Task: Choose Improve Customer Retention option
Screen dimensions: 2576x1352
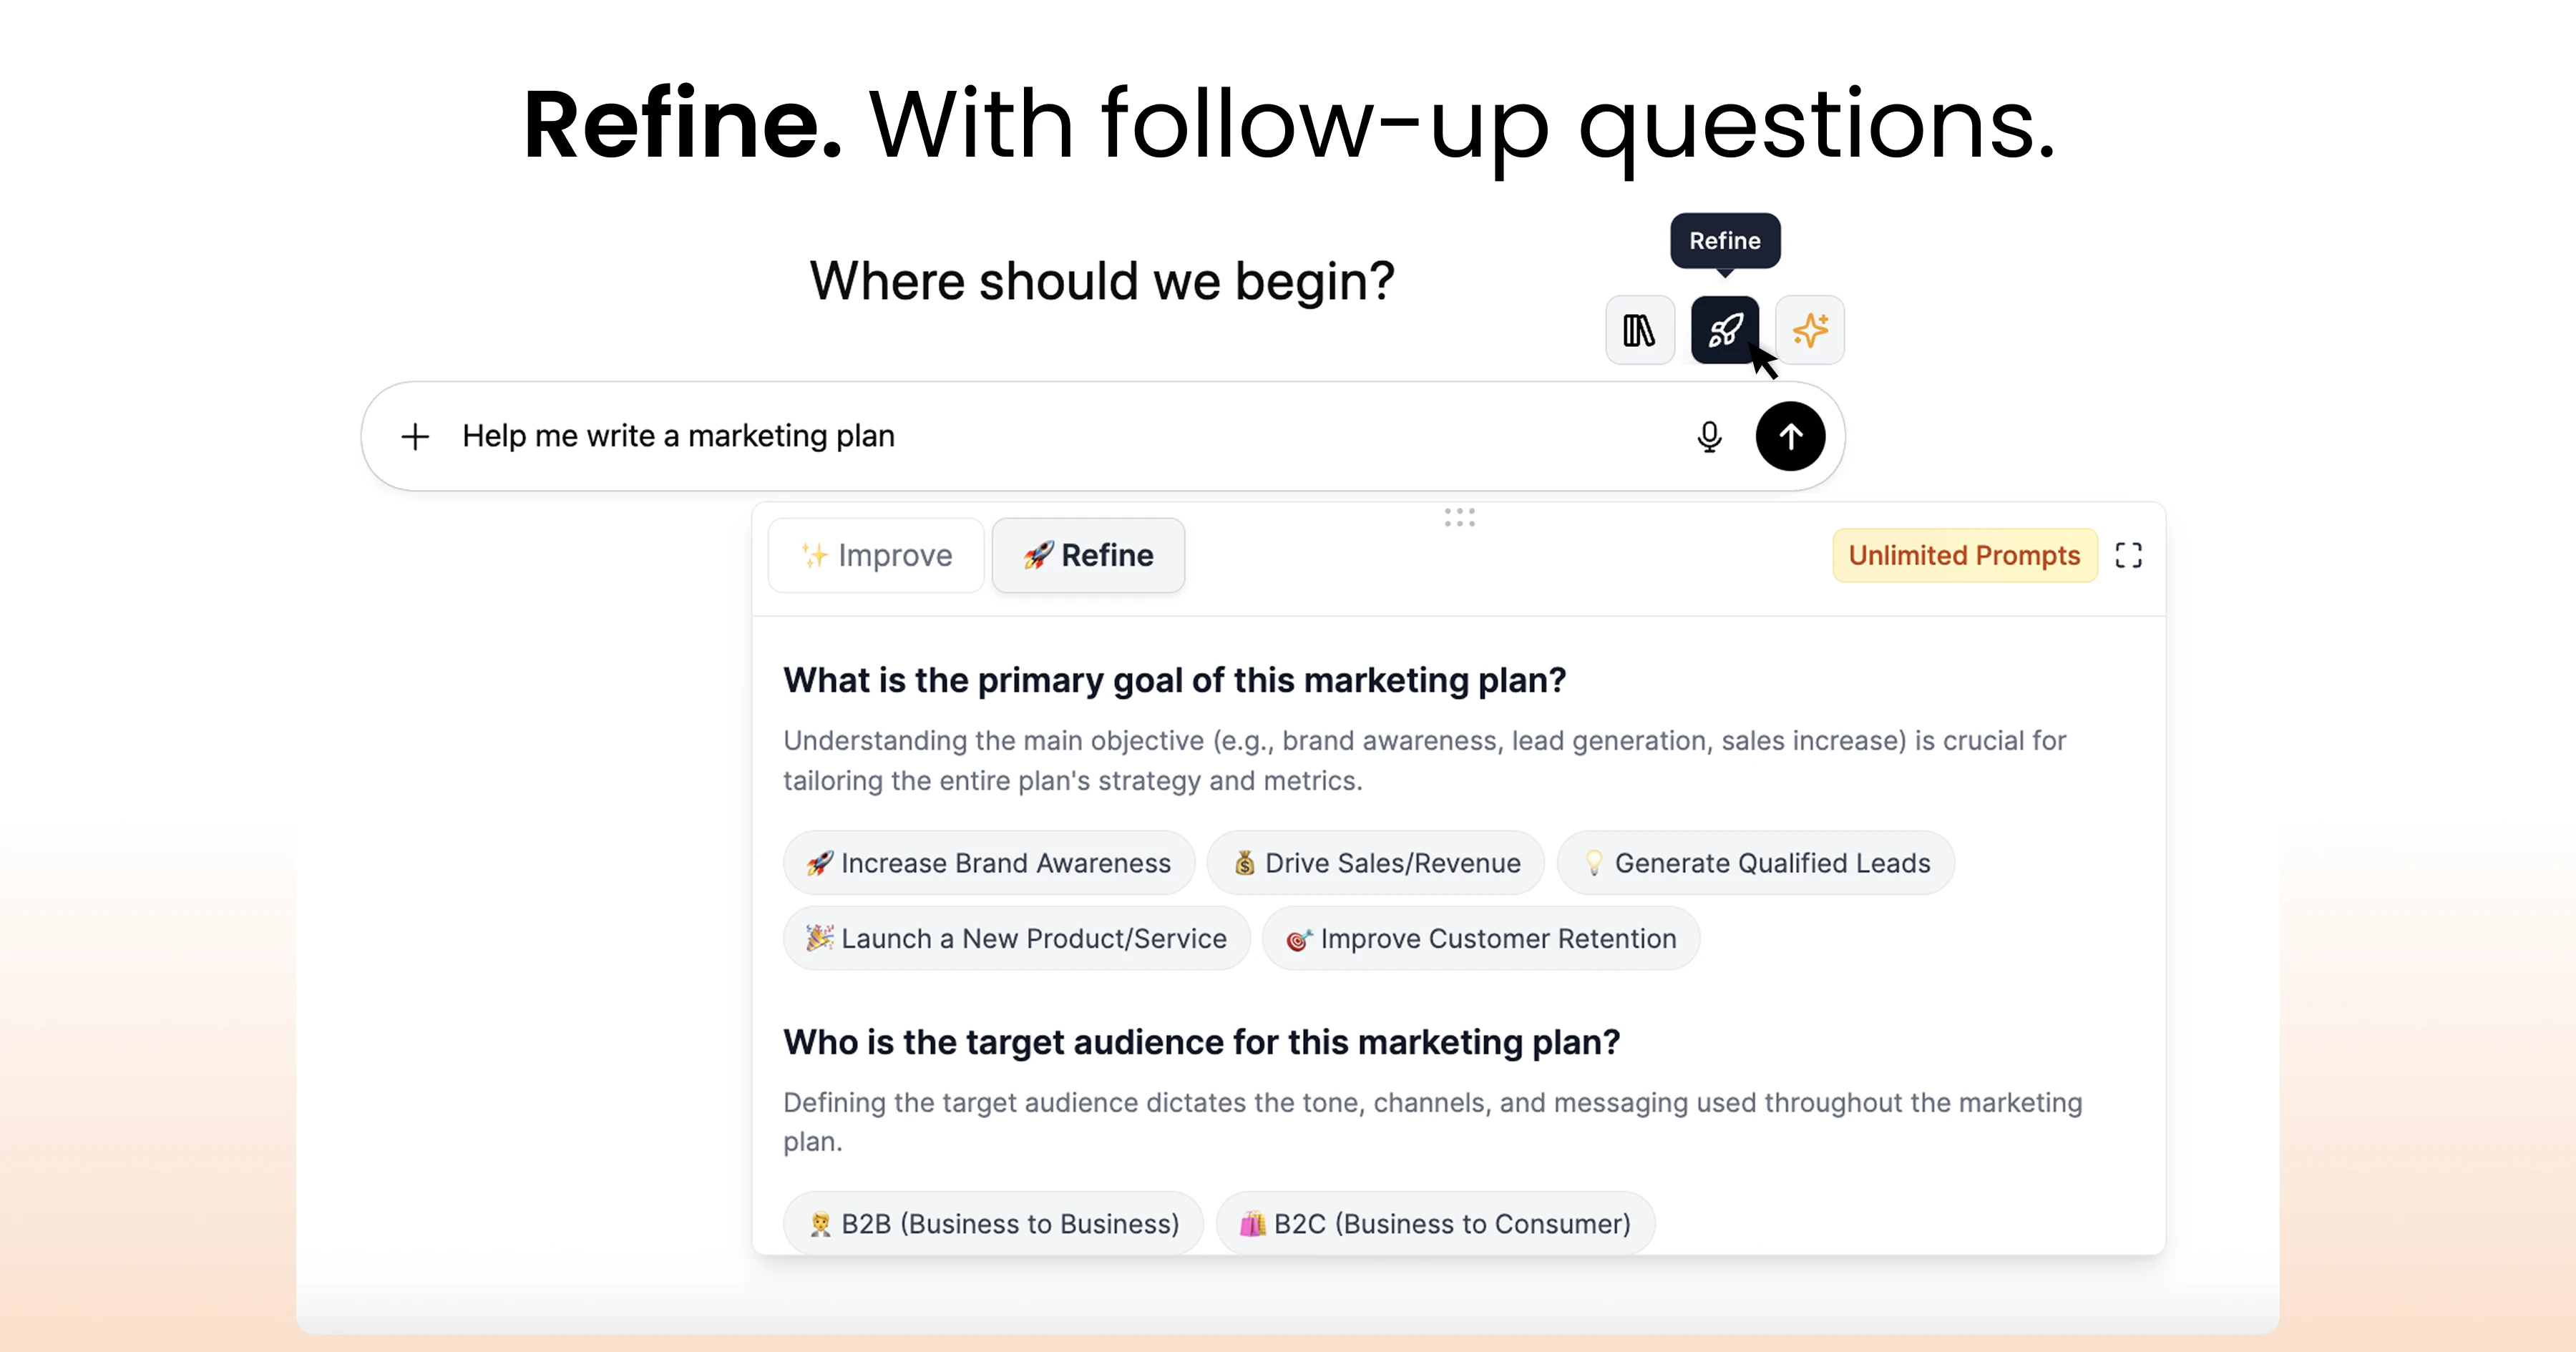Action: pyautogui.click(x=1480, y=939)
